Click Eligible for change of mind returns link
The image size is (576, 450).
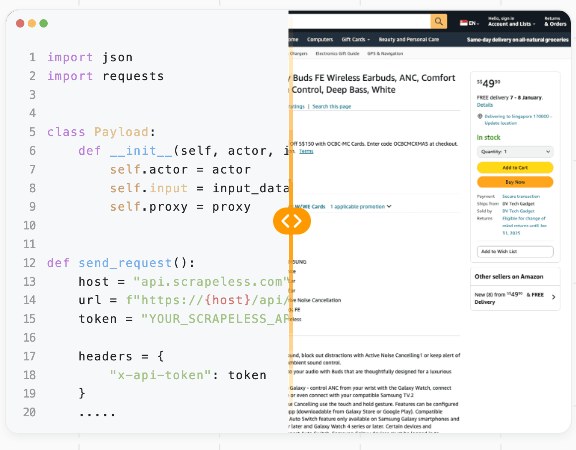(x=524, y=226)
